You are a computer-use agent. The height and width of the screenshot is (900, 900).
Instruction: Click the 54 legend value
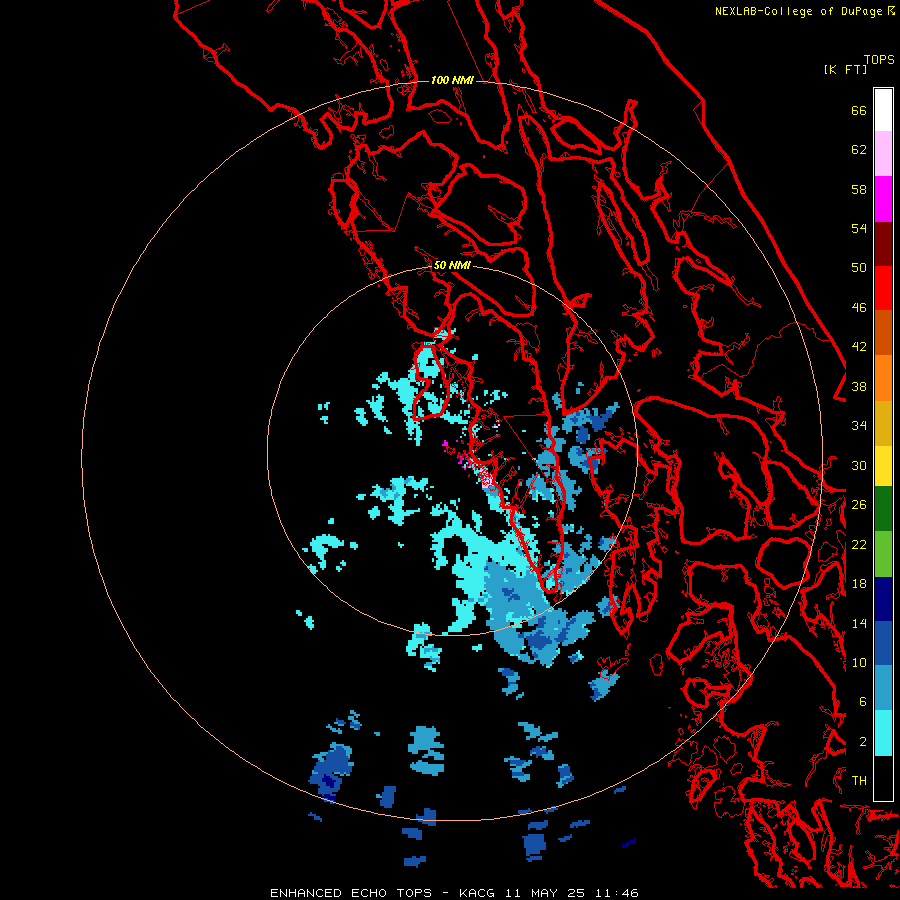859,228
